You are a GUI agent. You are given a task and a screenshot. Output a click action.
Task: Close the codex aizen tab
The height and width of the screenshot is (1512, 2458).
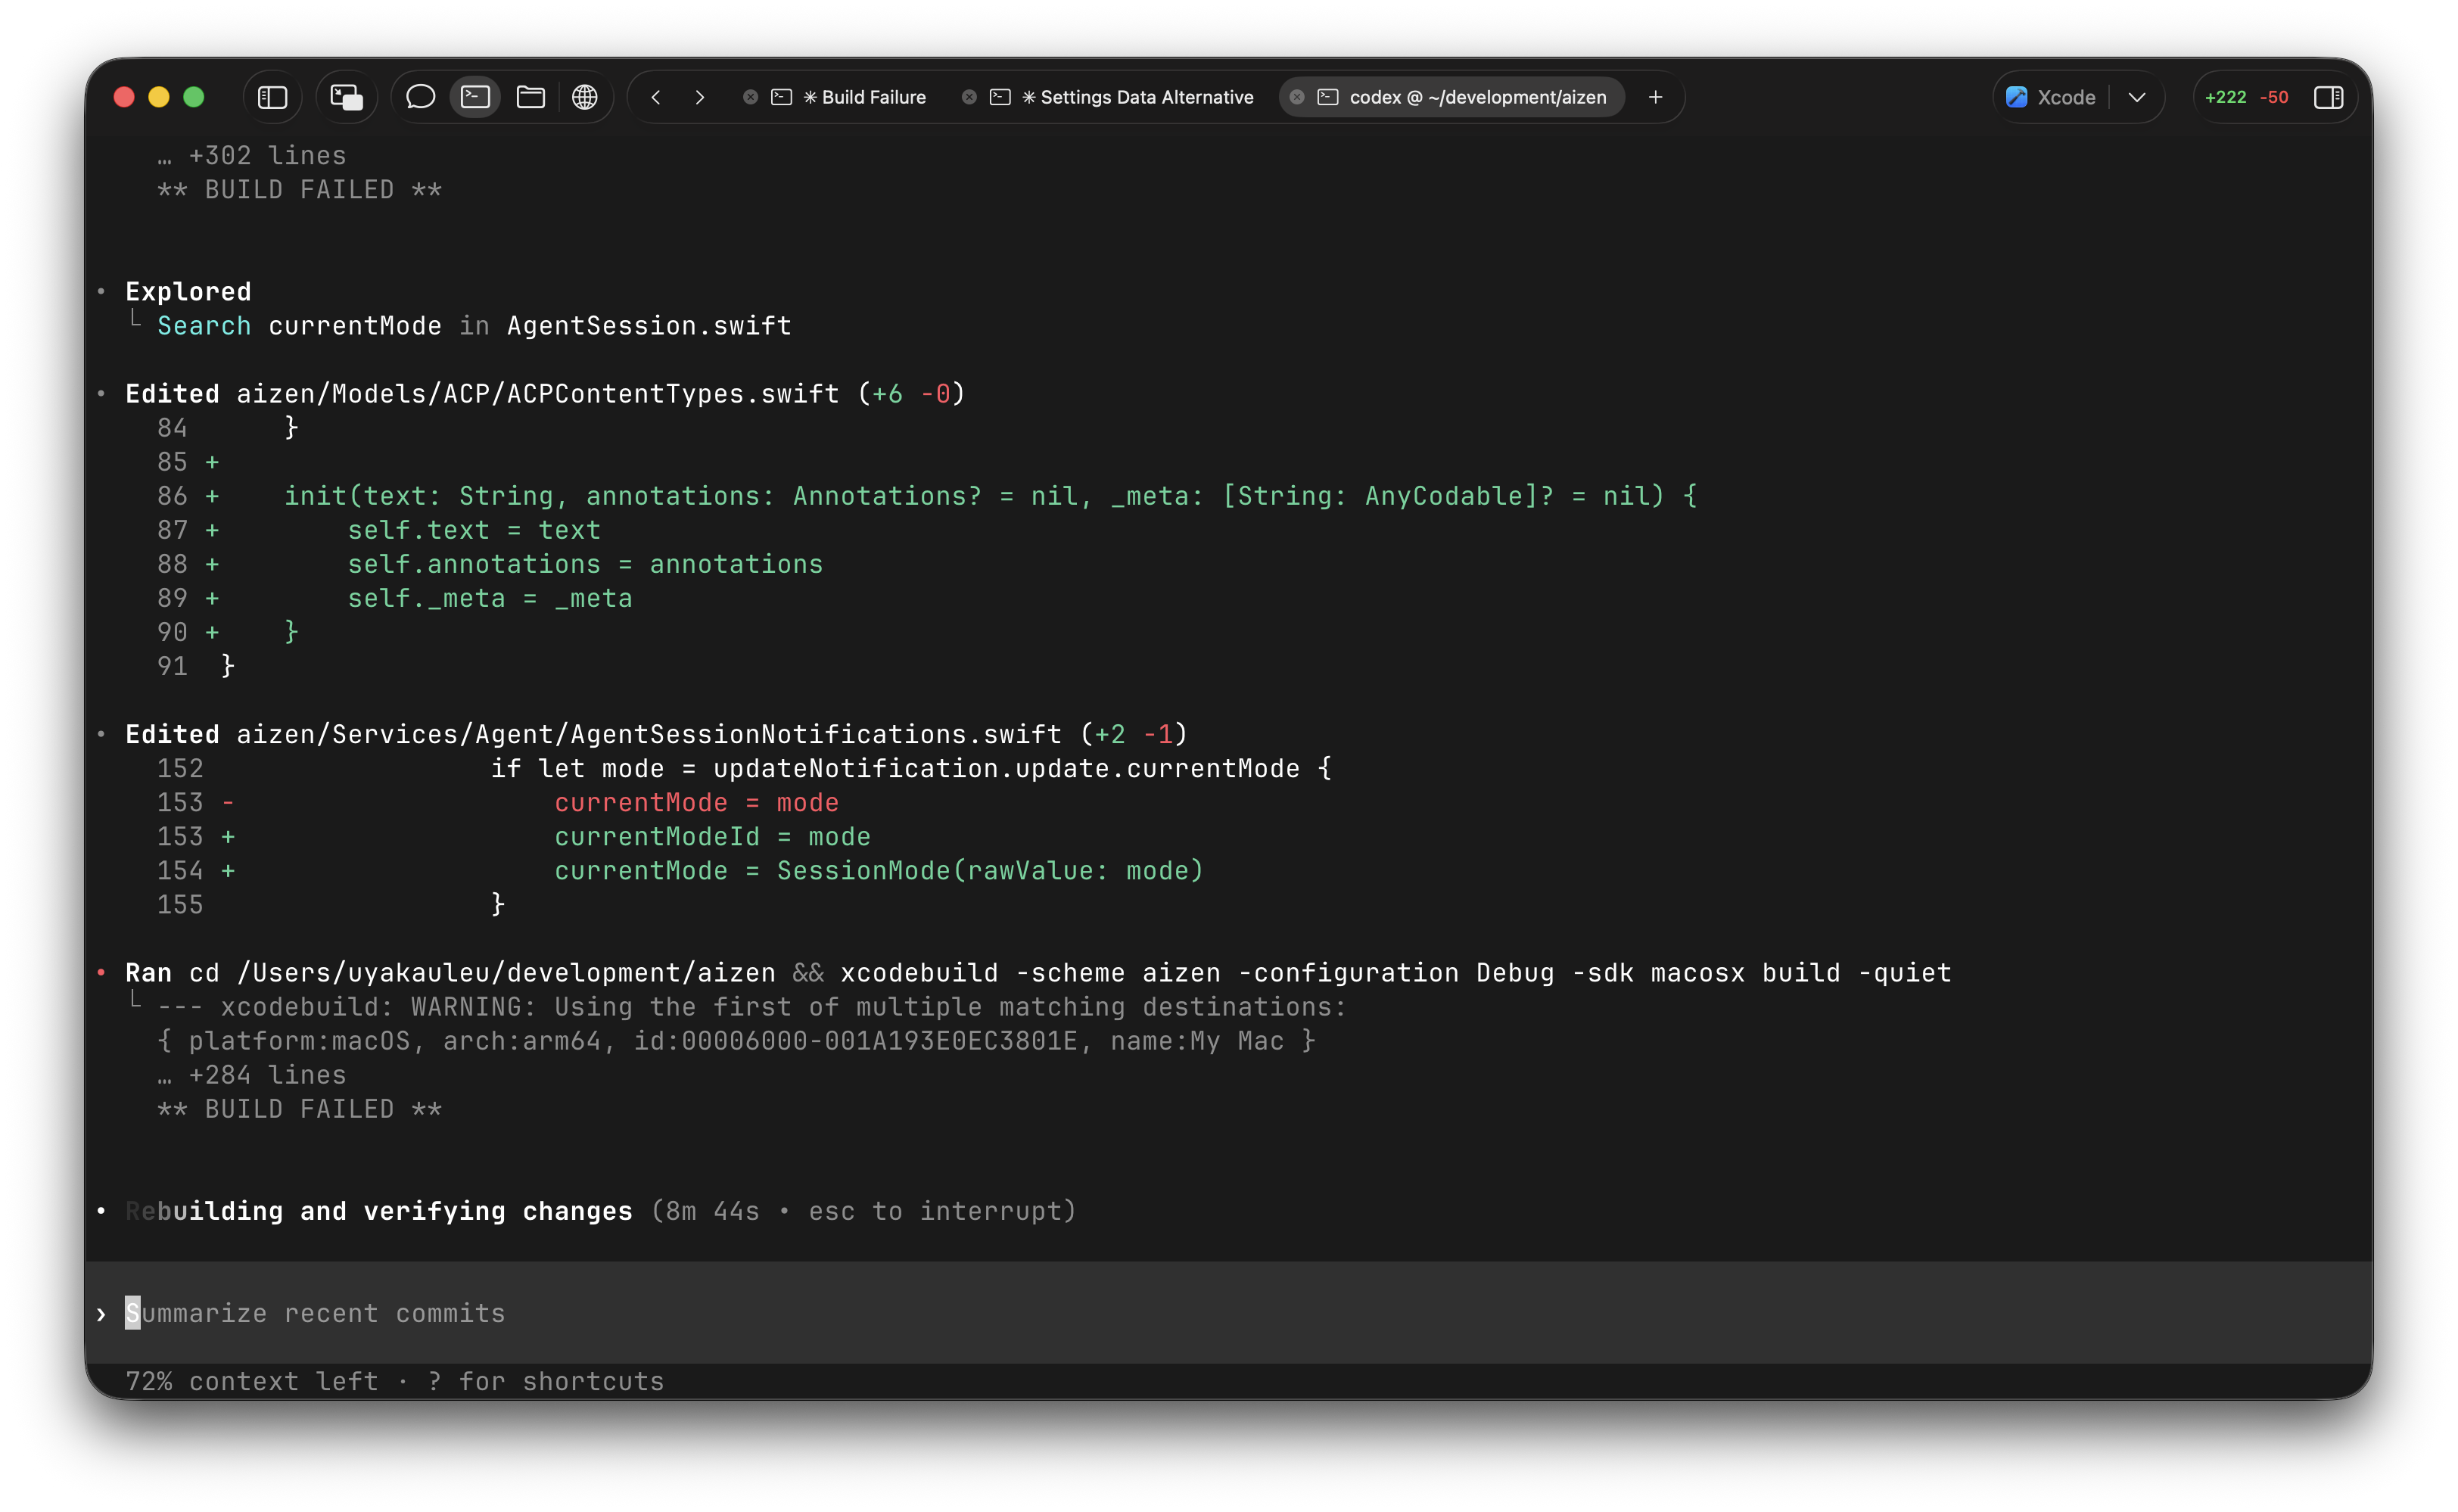[x=1297, y=97]
